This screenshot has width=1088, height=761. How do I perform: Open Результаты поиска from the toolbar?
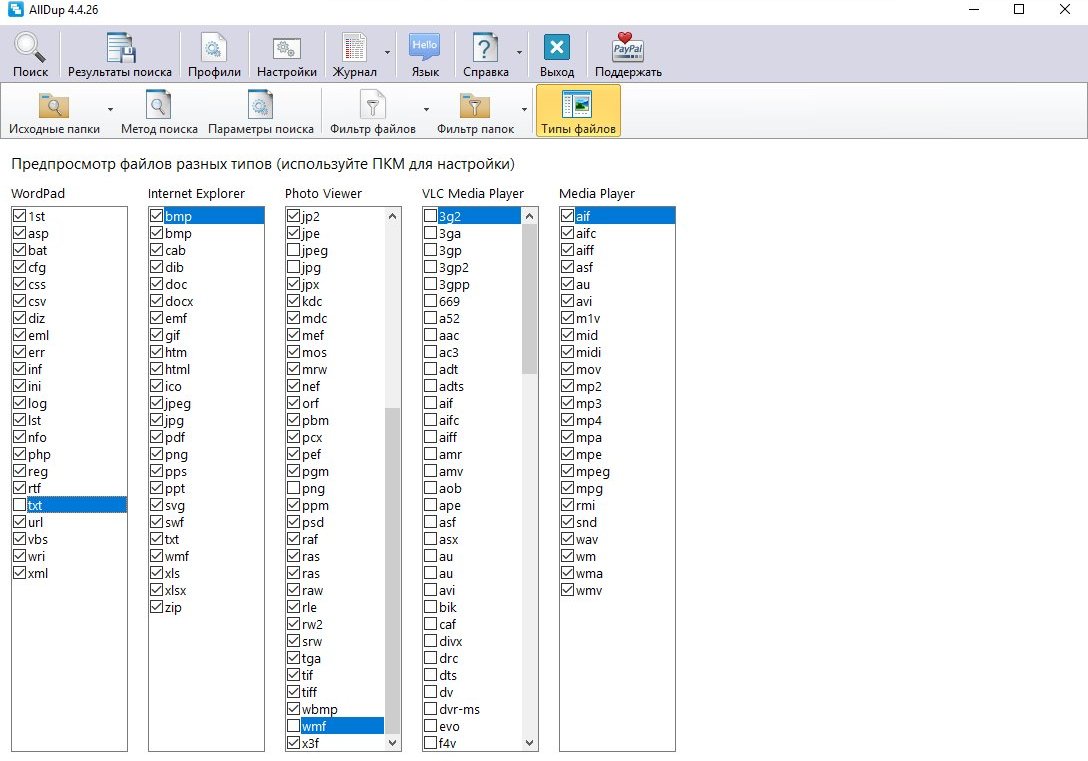119,54
